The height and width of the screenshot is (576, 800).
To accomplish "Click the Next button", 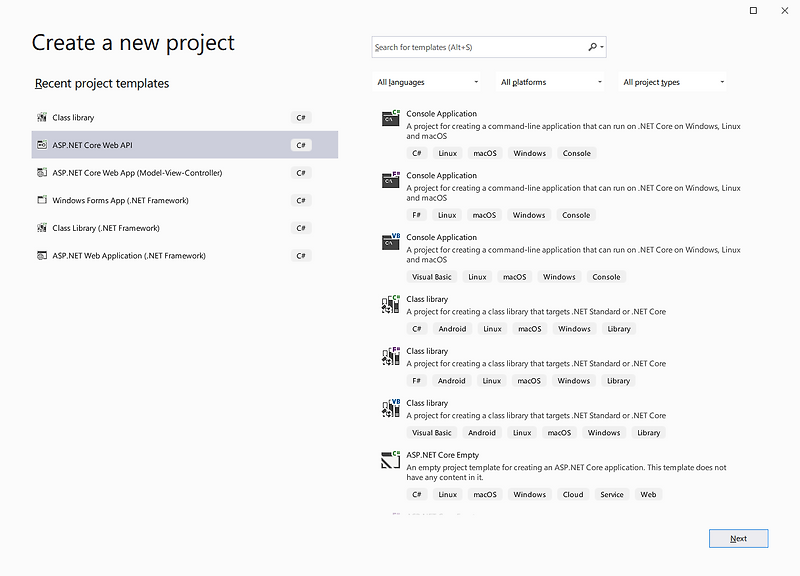I will point(739,538).
